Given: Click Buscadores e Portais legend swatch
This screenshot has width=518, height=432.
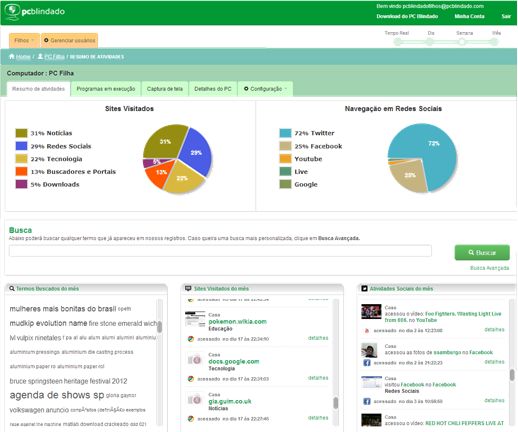Looking at the screenshot, I should click(21, 171).
